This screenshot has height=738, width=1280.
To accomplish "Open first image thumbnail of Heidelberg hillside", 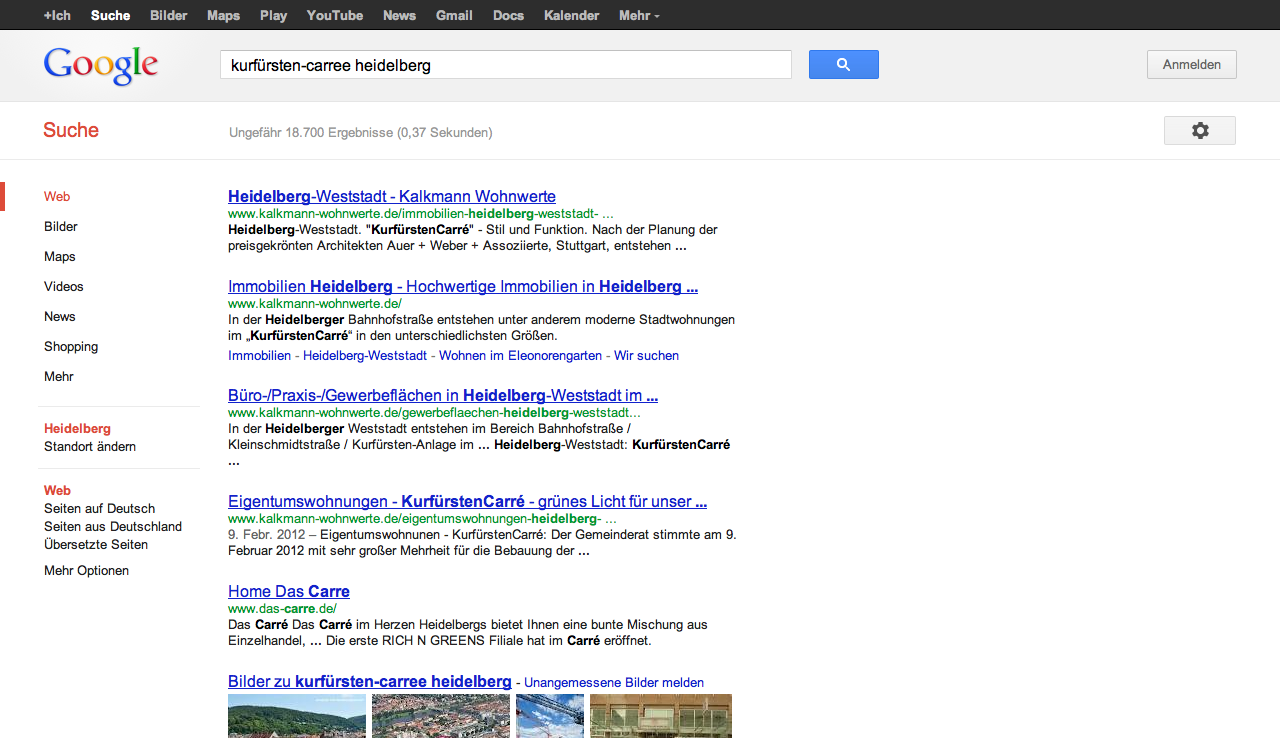I will [297, 716].
